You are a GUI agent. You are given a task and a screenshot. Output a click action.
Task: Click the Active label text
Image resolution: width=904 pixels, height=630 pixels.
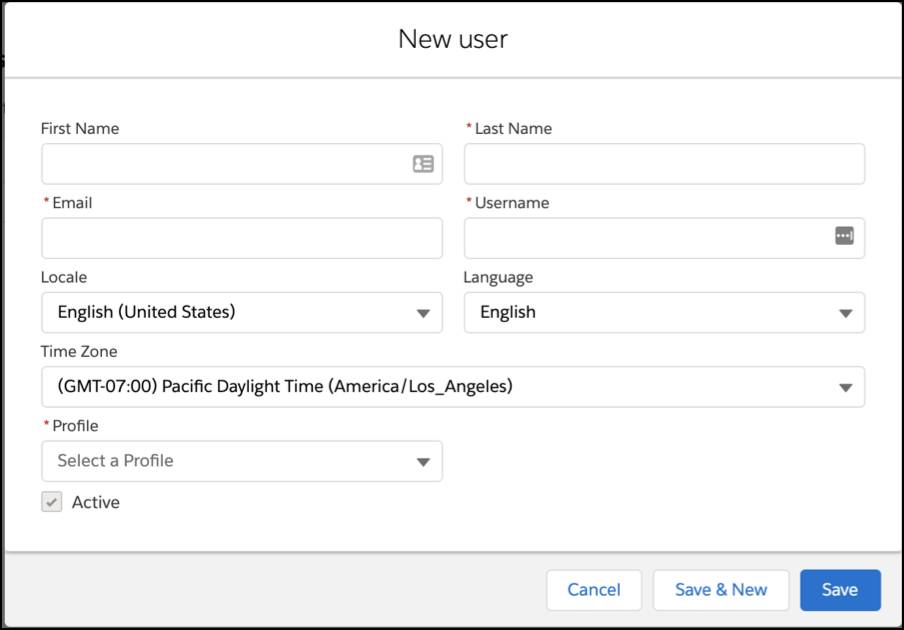click(x=96, y=502)
